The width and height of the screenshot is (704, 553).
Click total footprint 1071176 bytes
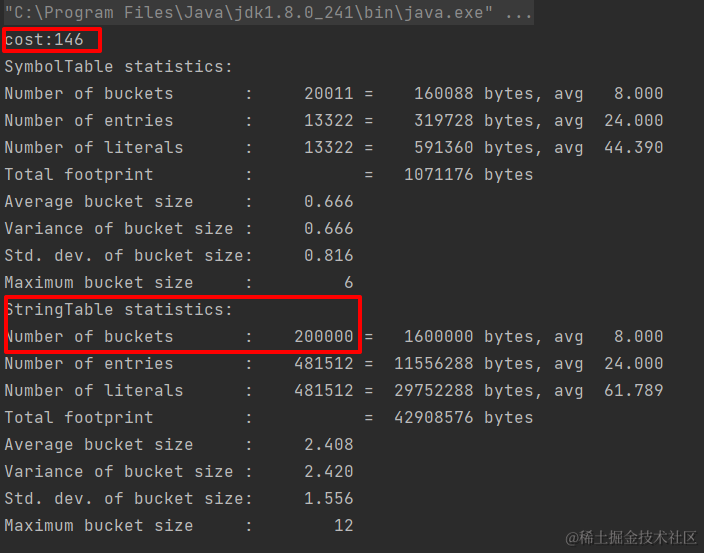(x=468, y=175)
